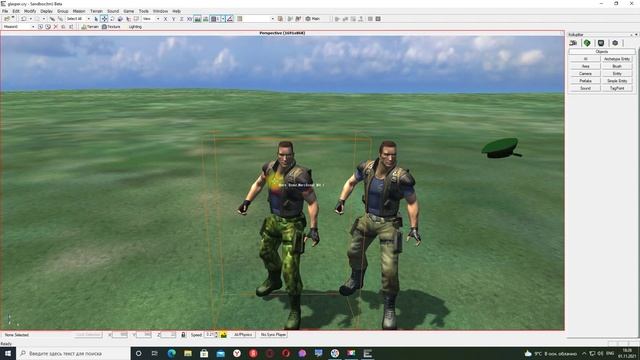Open the Hazard selection name dropdown

[x=18, y=27]
